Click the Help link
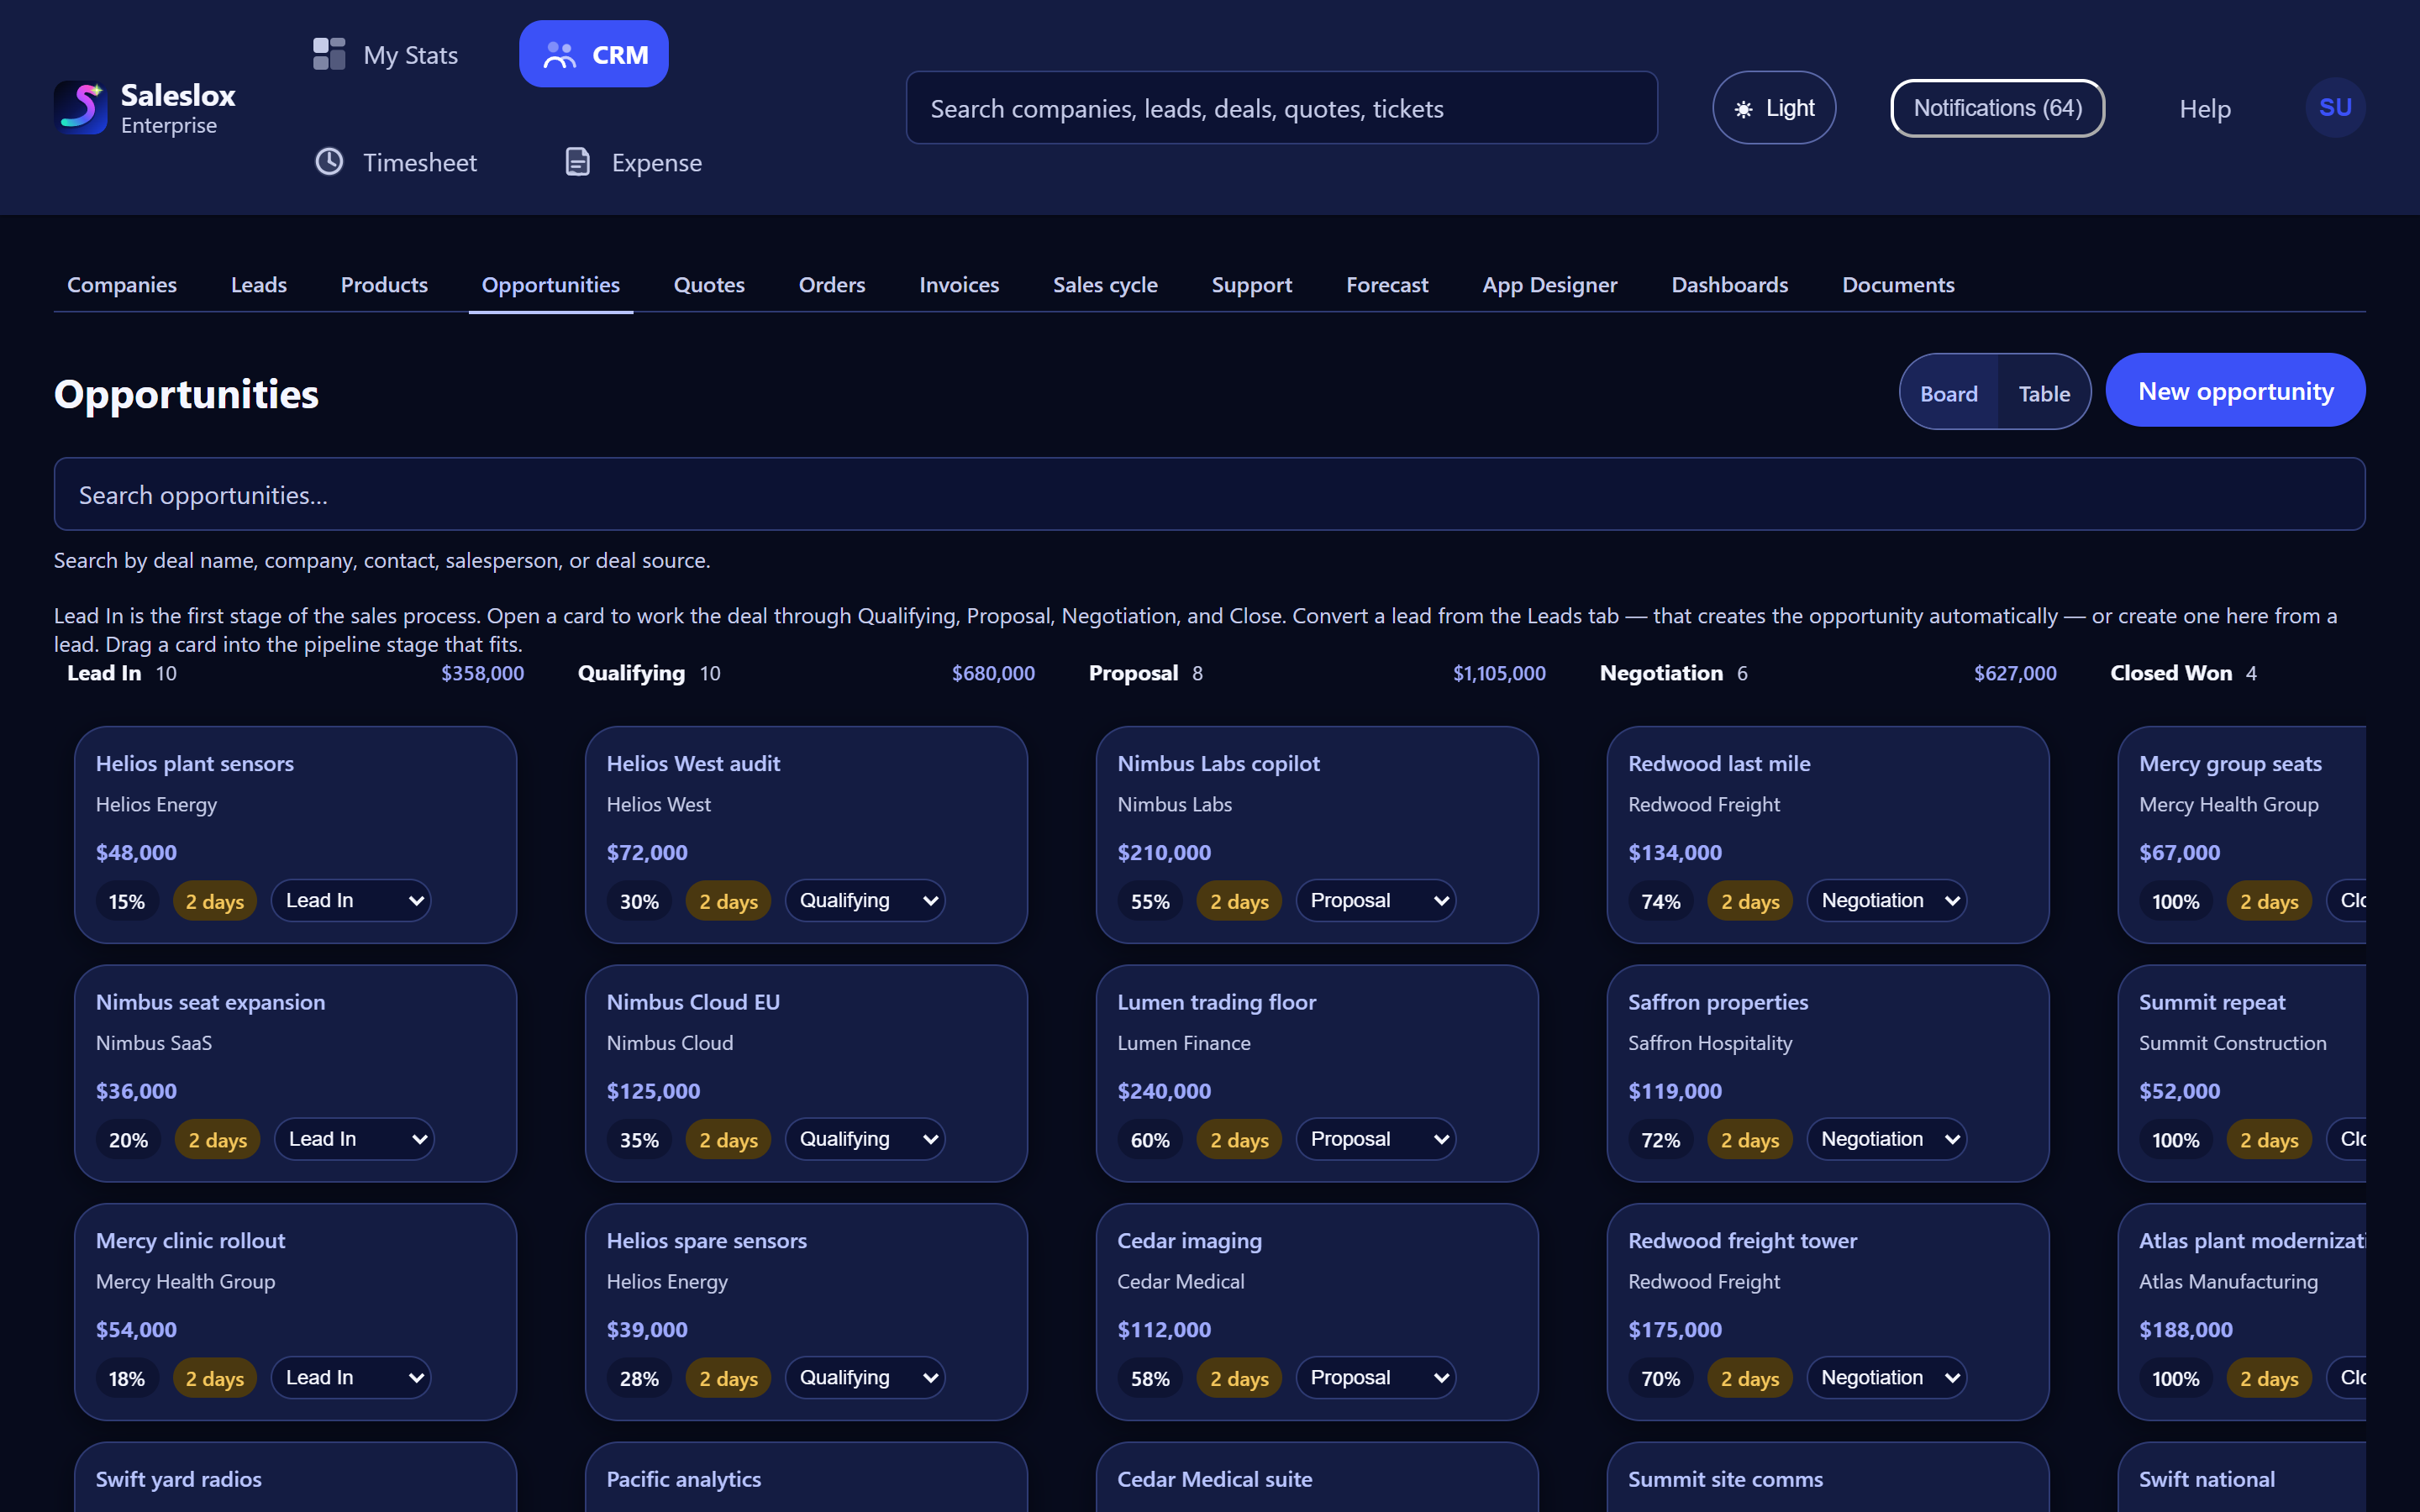 pos(2205,109)
